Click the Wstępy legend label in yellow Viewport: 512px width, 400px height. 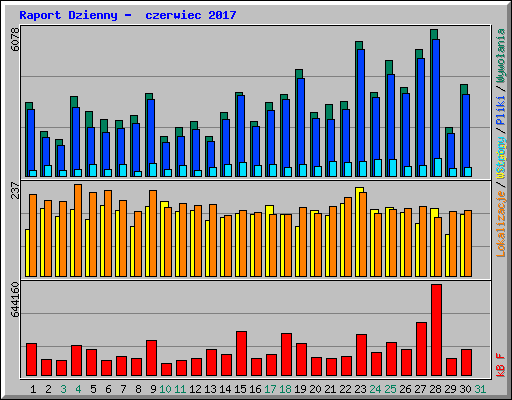click(500, 158)
